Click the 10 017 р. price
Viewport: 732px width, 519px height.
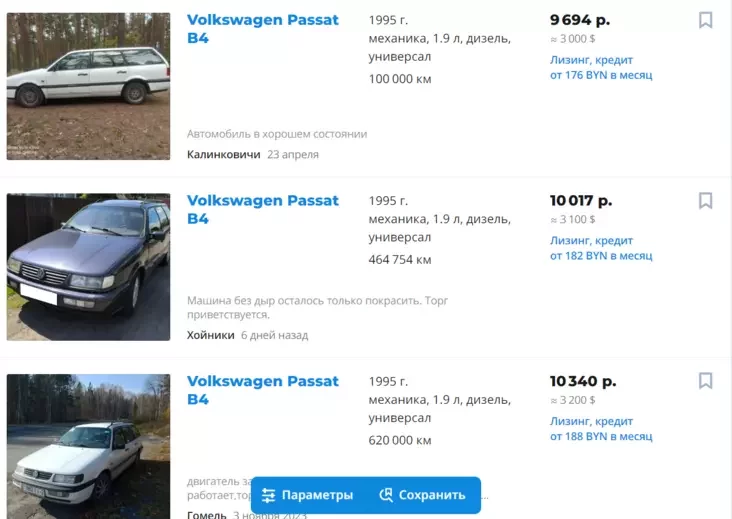click(x=581, y=201)
